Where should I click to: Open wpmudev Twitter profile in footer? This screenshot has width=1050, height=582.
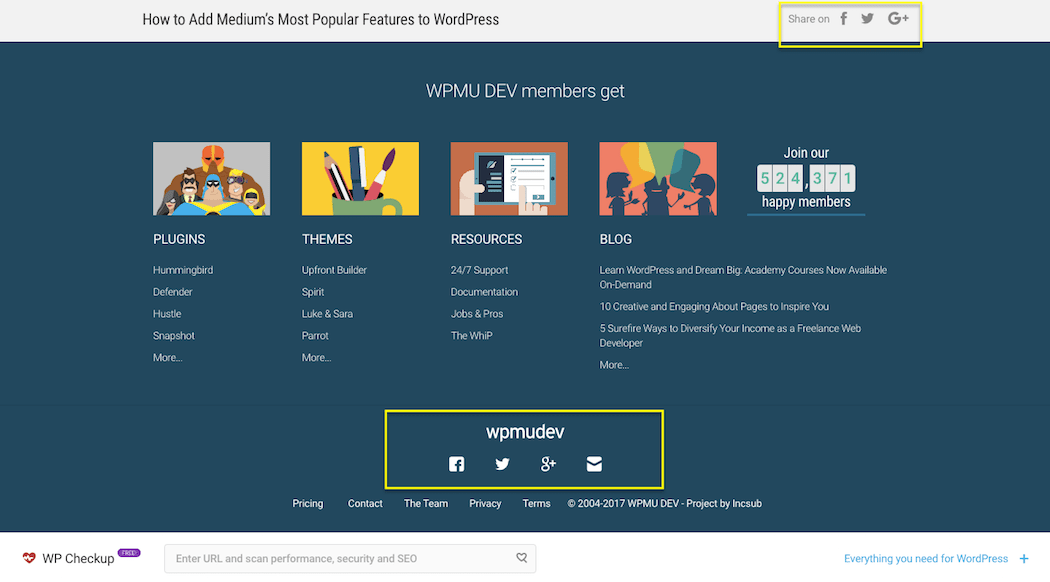click(x=502, y=464)
